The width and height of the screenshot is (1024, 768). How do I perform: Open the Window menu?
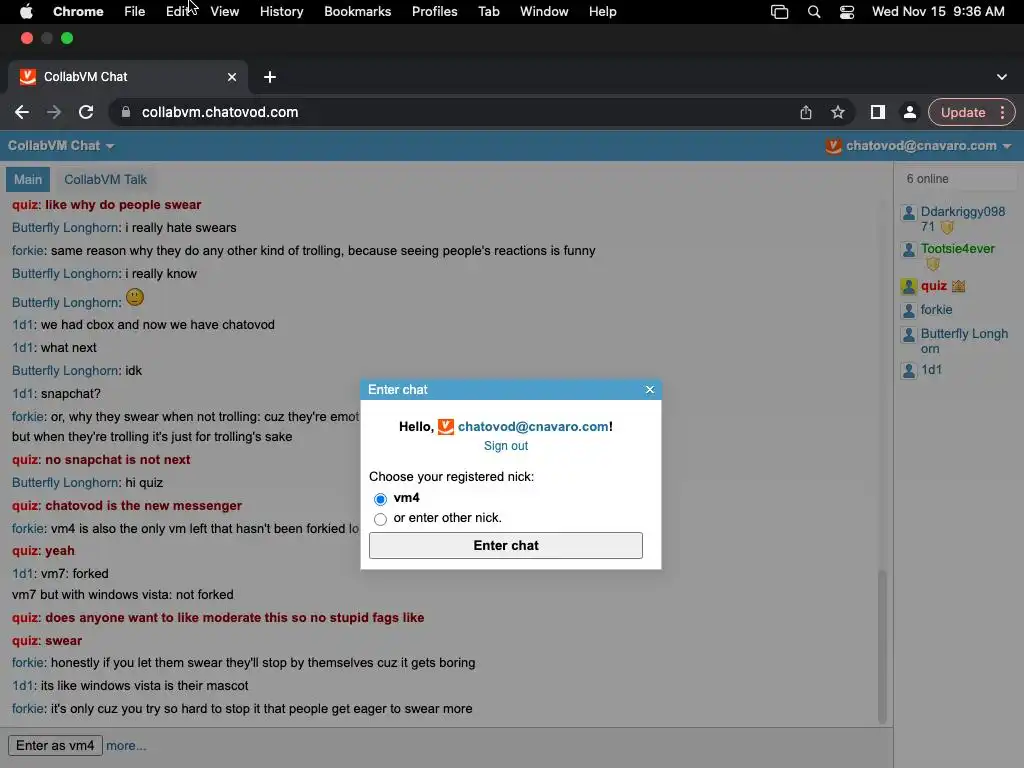pos(544,12)
